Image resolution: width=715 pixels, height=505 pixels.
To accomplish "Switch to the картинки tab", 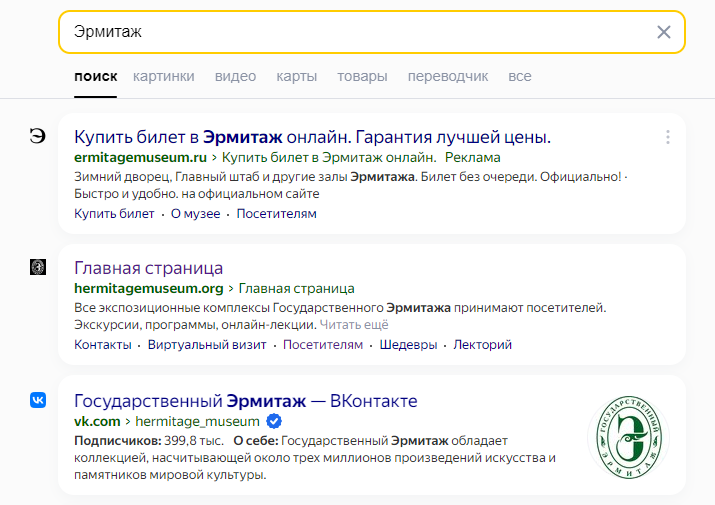I will pyautogui.click(x=164, y=76).
